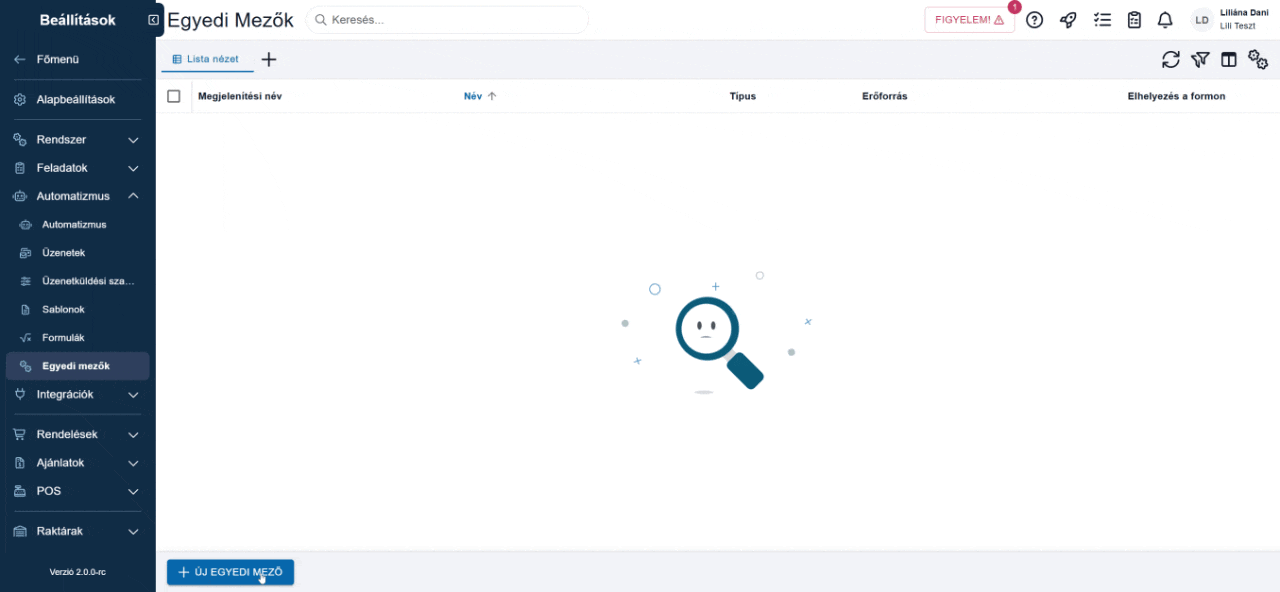The image size is (1280, 592).
Task: Open the checklist tasks icon
Action: [x=1102, y=20]
